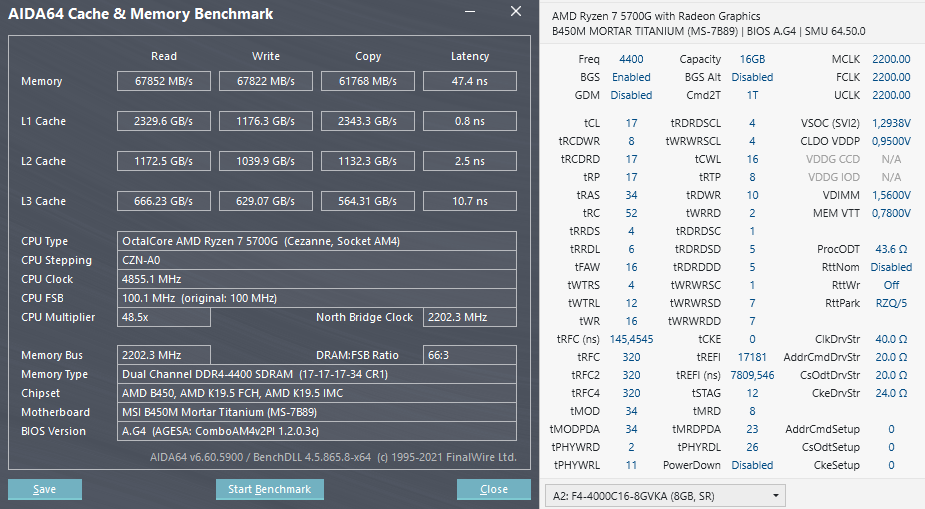The height and width of the screenshot is (509, 925).
Task: Click tREFI value 17181
Action: (x=752, y=357)
